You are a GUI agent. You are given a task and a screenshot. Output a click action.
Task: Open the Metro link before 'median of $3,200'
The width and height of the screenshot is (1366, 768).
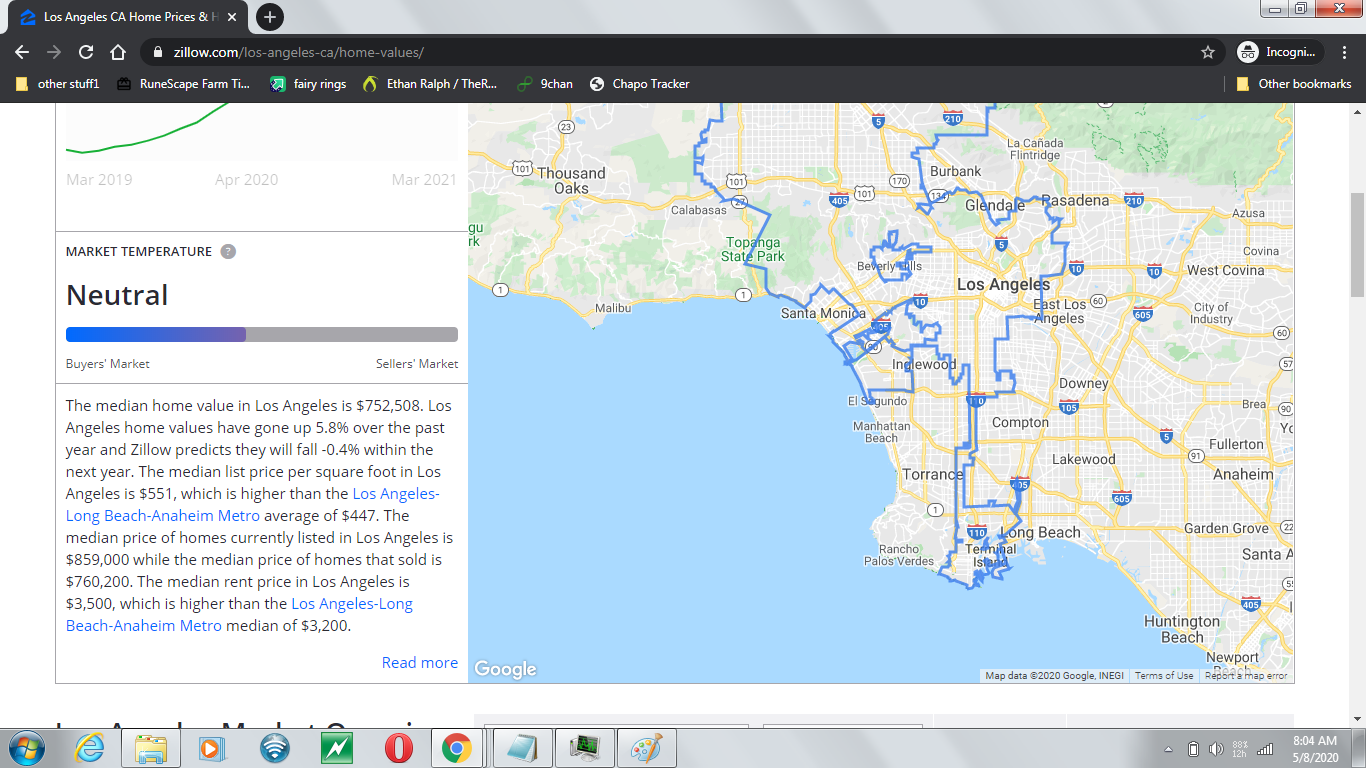239,615
